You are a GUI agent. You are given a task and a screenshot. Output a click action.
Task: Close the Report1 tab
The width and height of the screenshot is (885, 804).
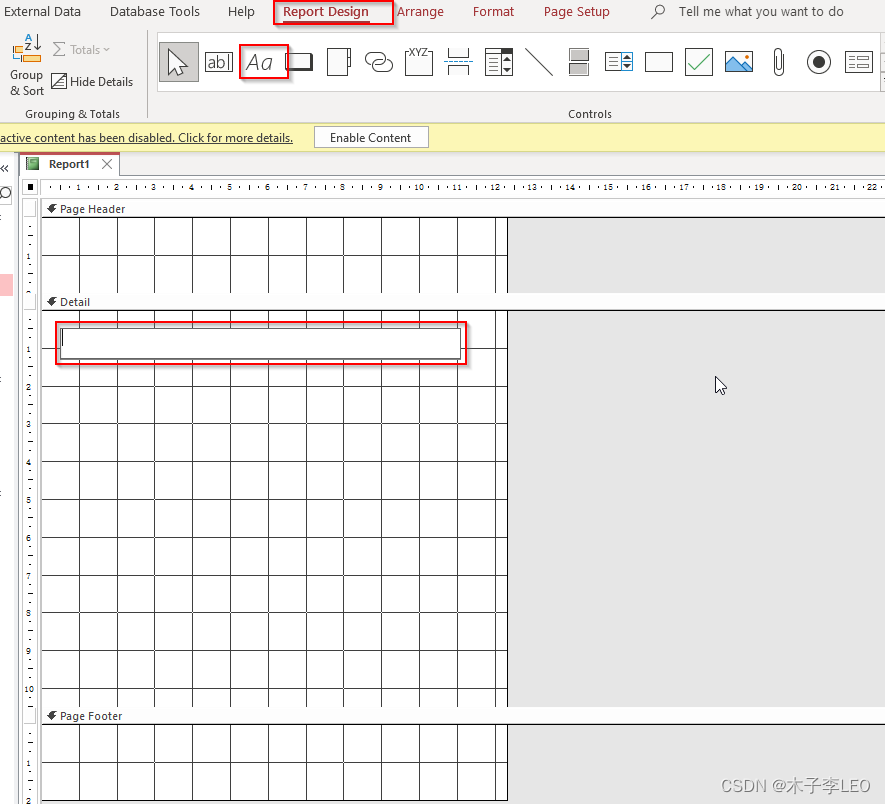[107, 164]
